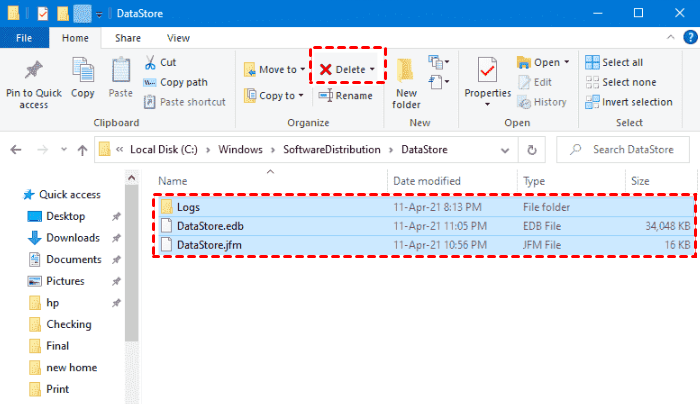Open the hp folder in sidebar
The width and height of the screenshot is (700, 404).
pos(44,303)
